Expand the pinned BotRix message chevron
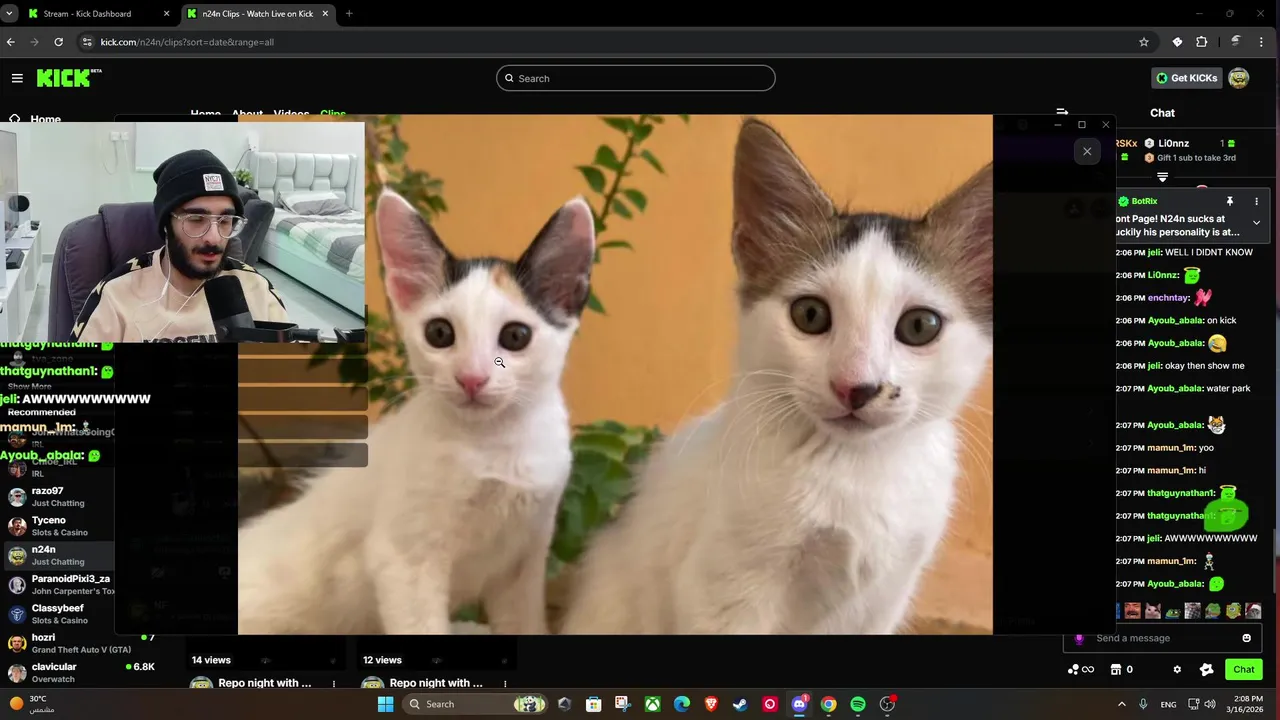Screen dimensions: 1280x720 click(x=1256, y=223)
